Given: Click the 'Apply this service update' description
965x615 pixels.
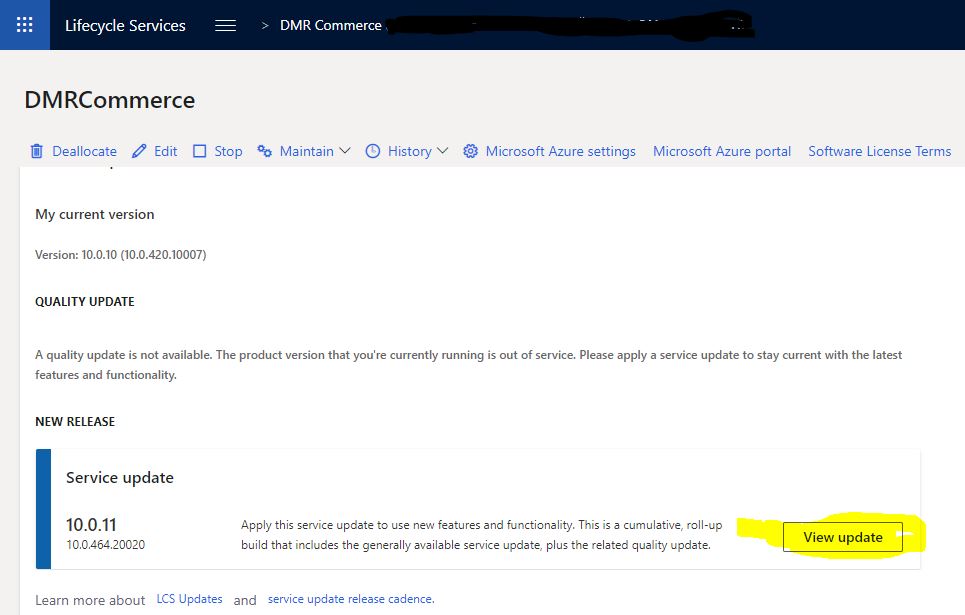Looking at the screenshot, I should tap(481, 535).
